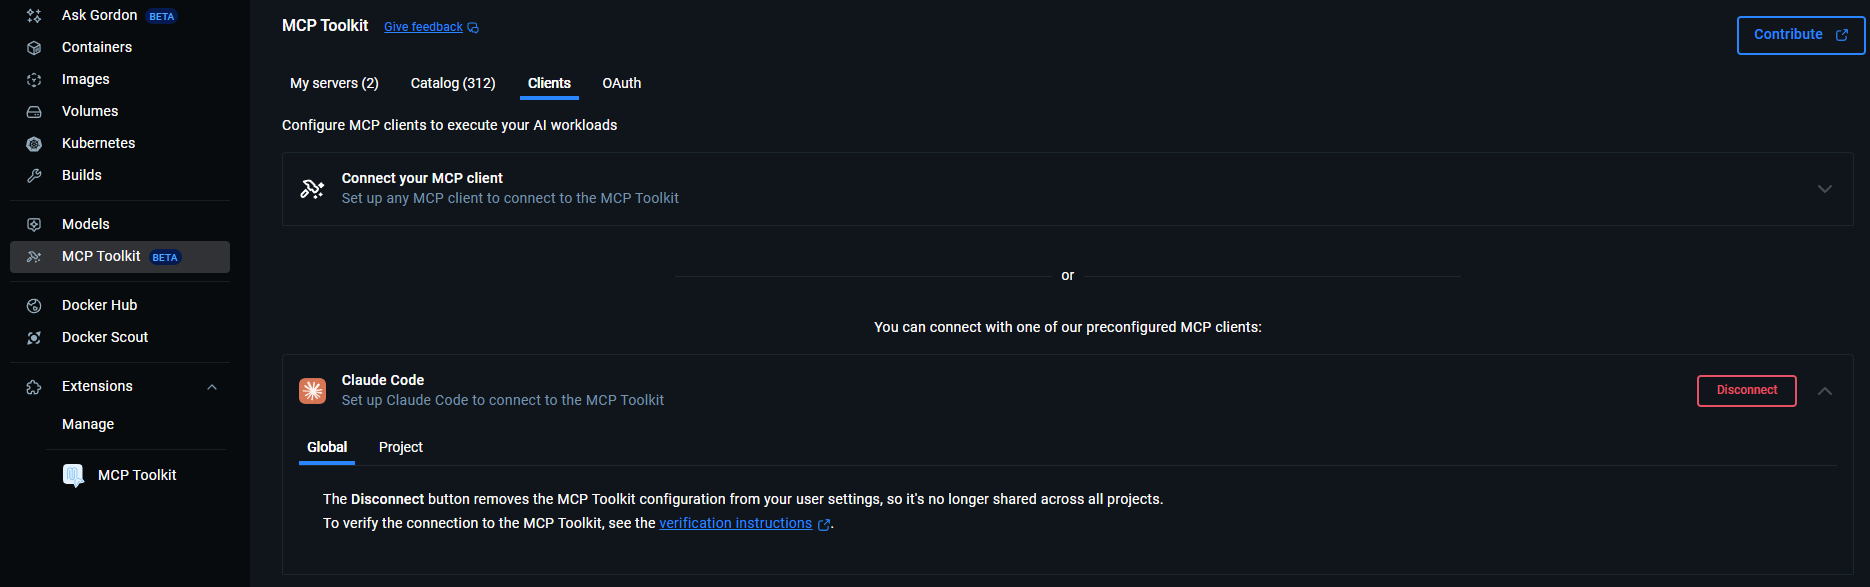The width and height of the screenshot is (1870, 587).
Task: Click the Docker Scout icon
Action: (34, 338)
